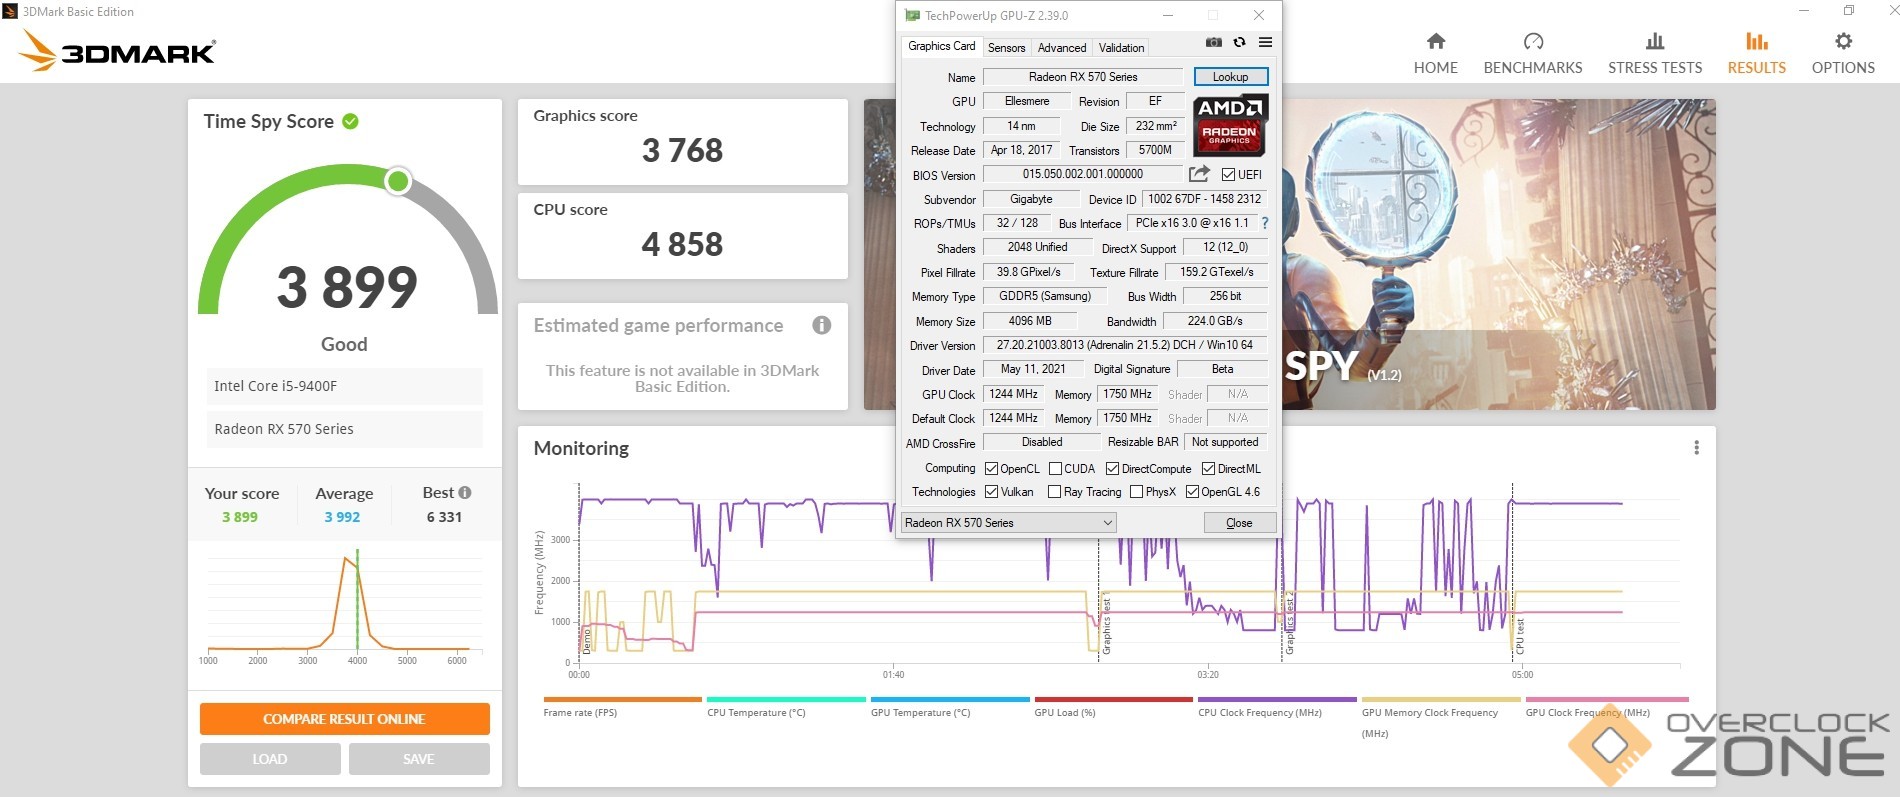Click the Save button

tap(419, 759)
